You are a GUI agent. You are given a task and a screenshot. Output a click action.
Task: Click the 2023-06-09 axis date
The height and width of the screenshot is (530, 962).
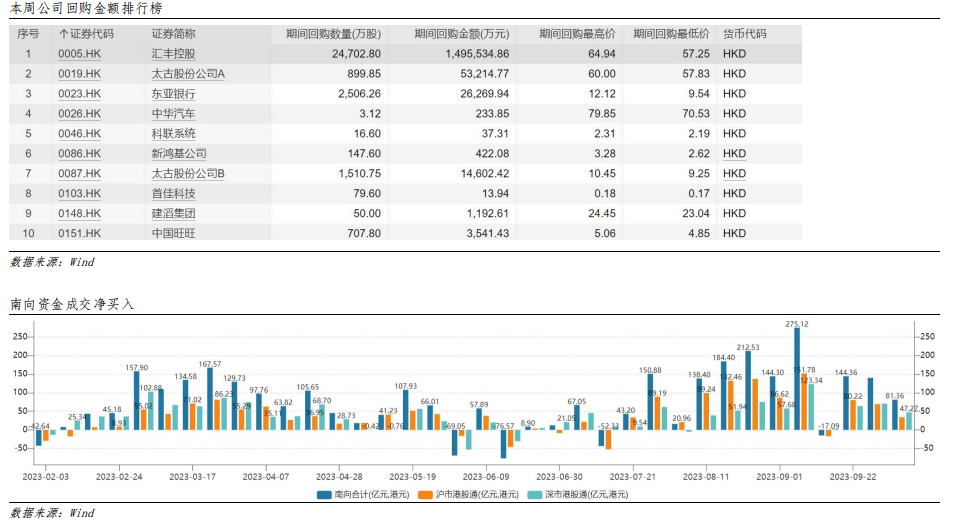[x=486, y=477]
